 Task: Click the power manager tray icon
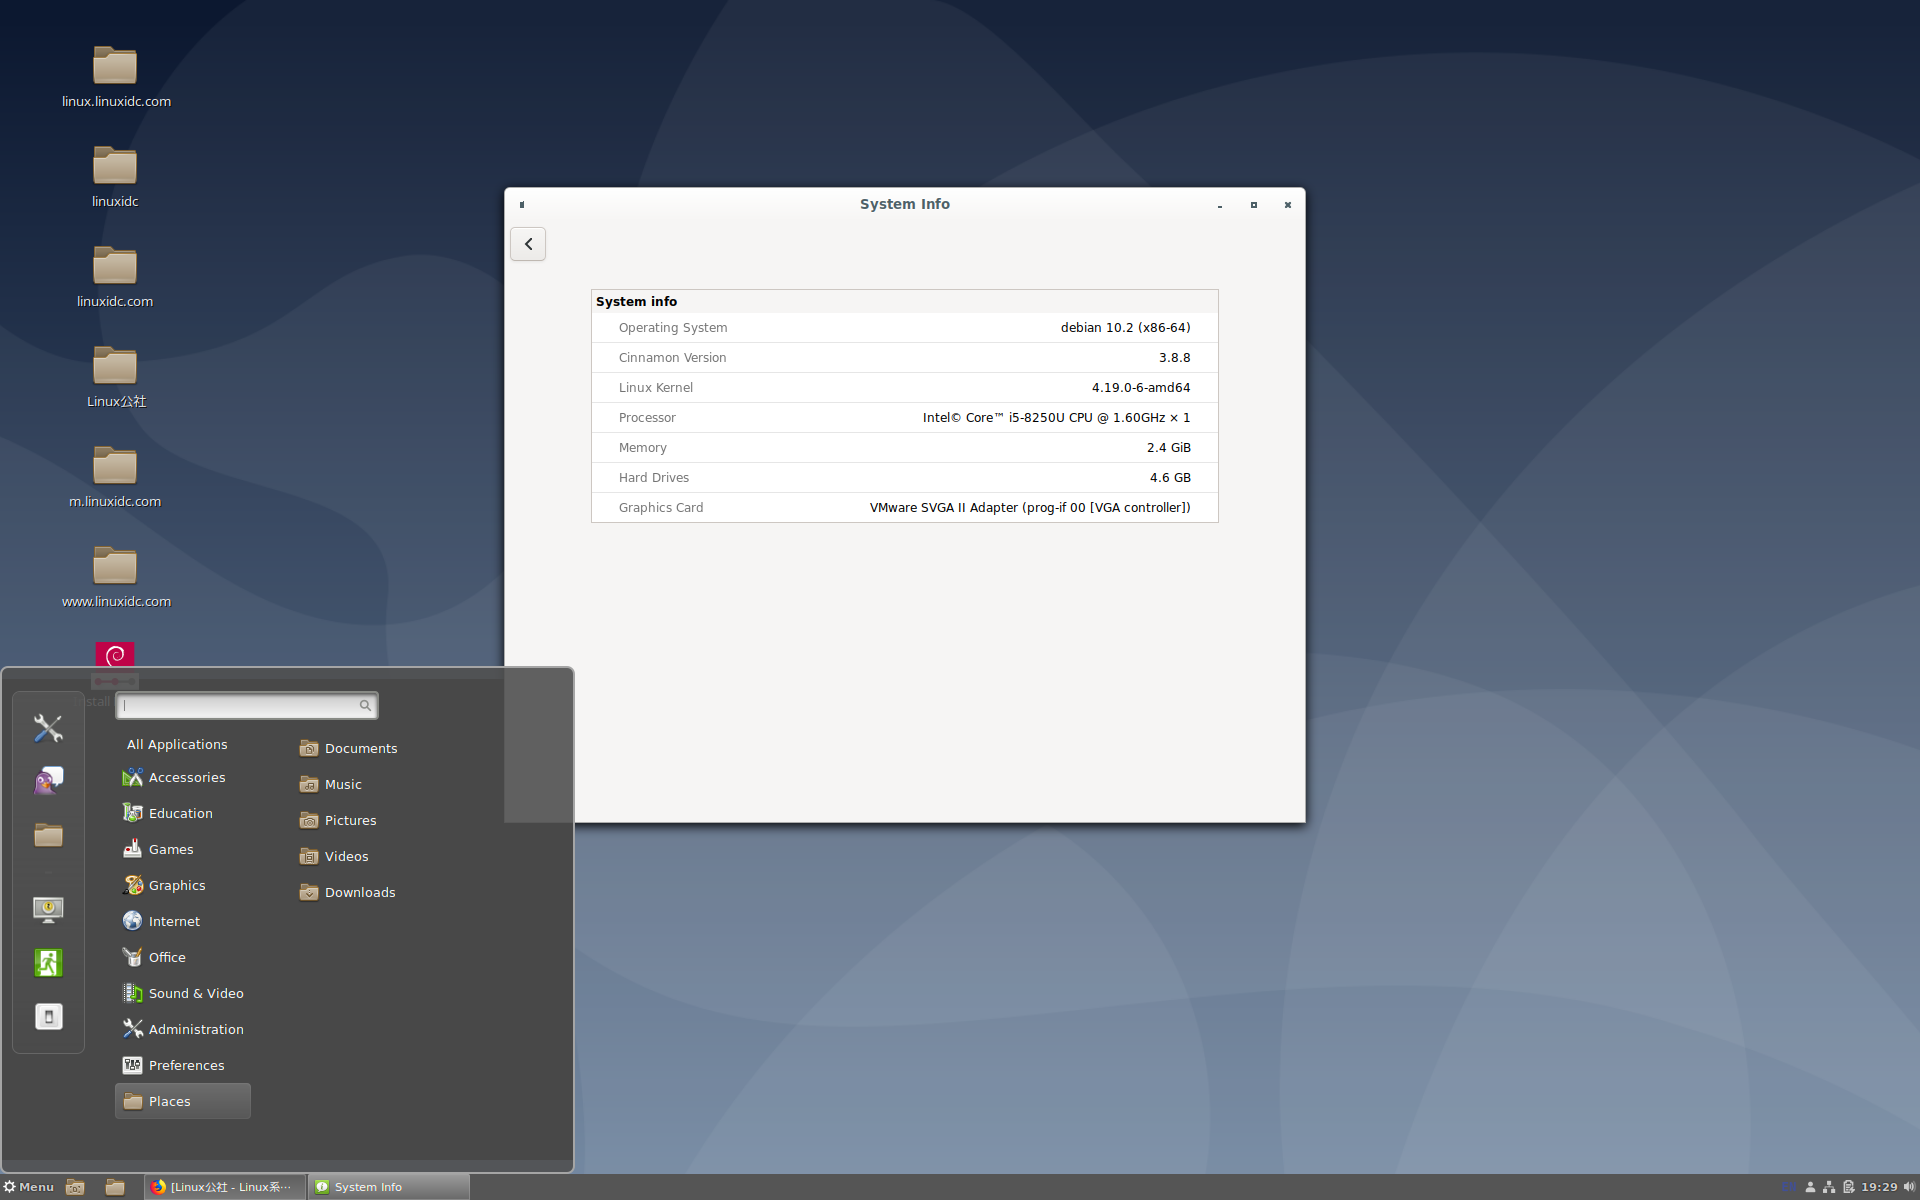pyautogui.click(x=1849, y=1188)
